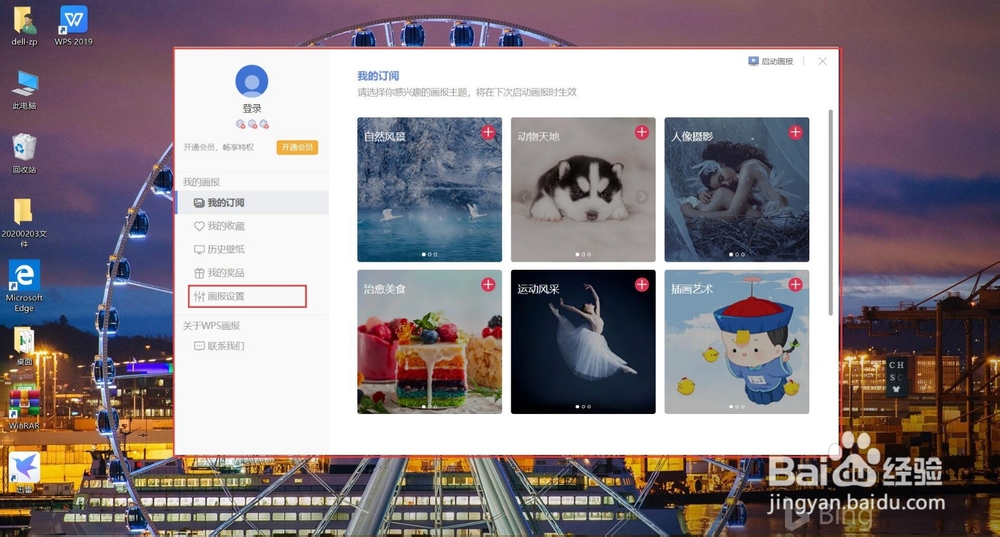This screenshot has height=537, width=1000.
Task: Open the 人像摄影 theme thumbnail
Action: click(737, 189)
